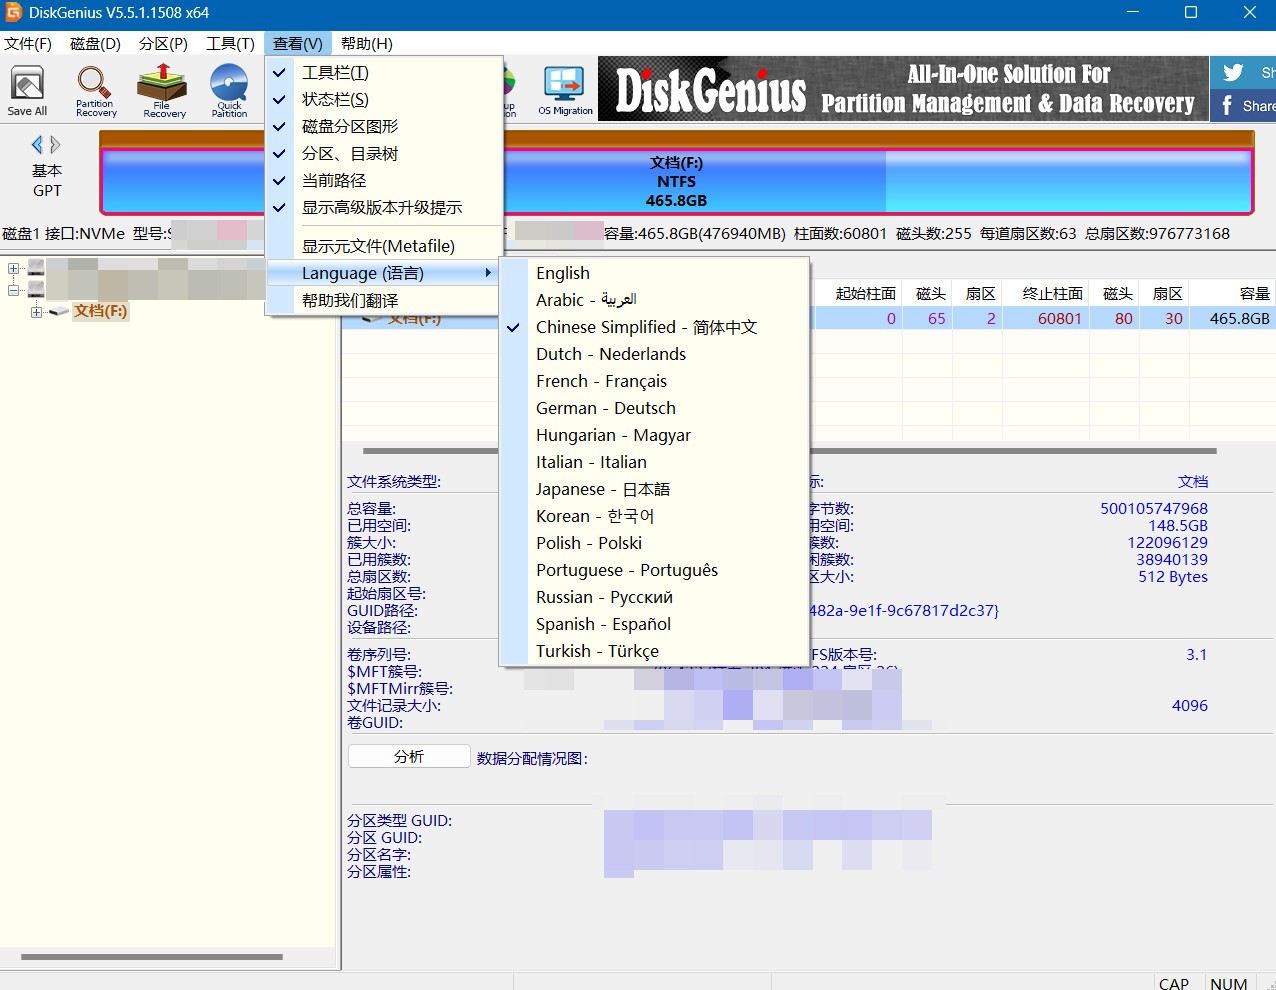Choose Portuguese - Português language
Screen dimensions: 1276x990
pos(654,570)
